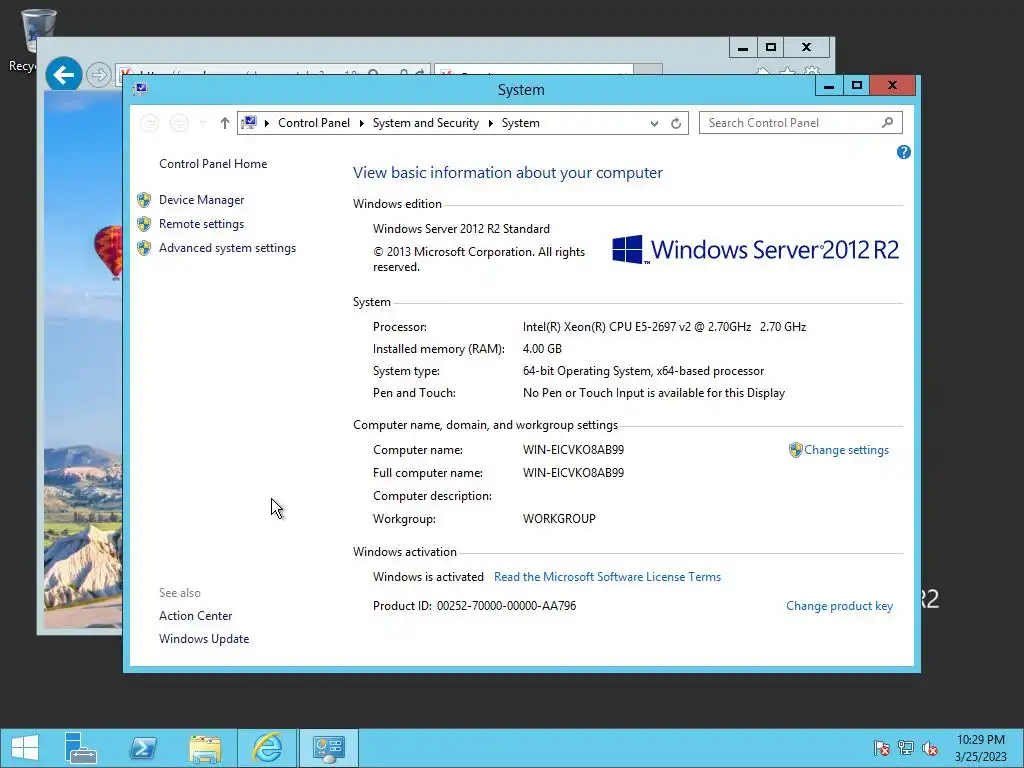Open File Explorer from the taskbar
Image resolution: width=1024 pixels, height=768 pixels.
click(x=205, y=748)
